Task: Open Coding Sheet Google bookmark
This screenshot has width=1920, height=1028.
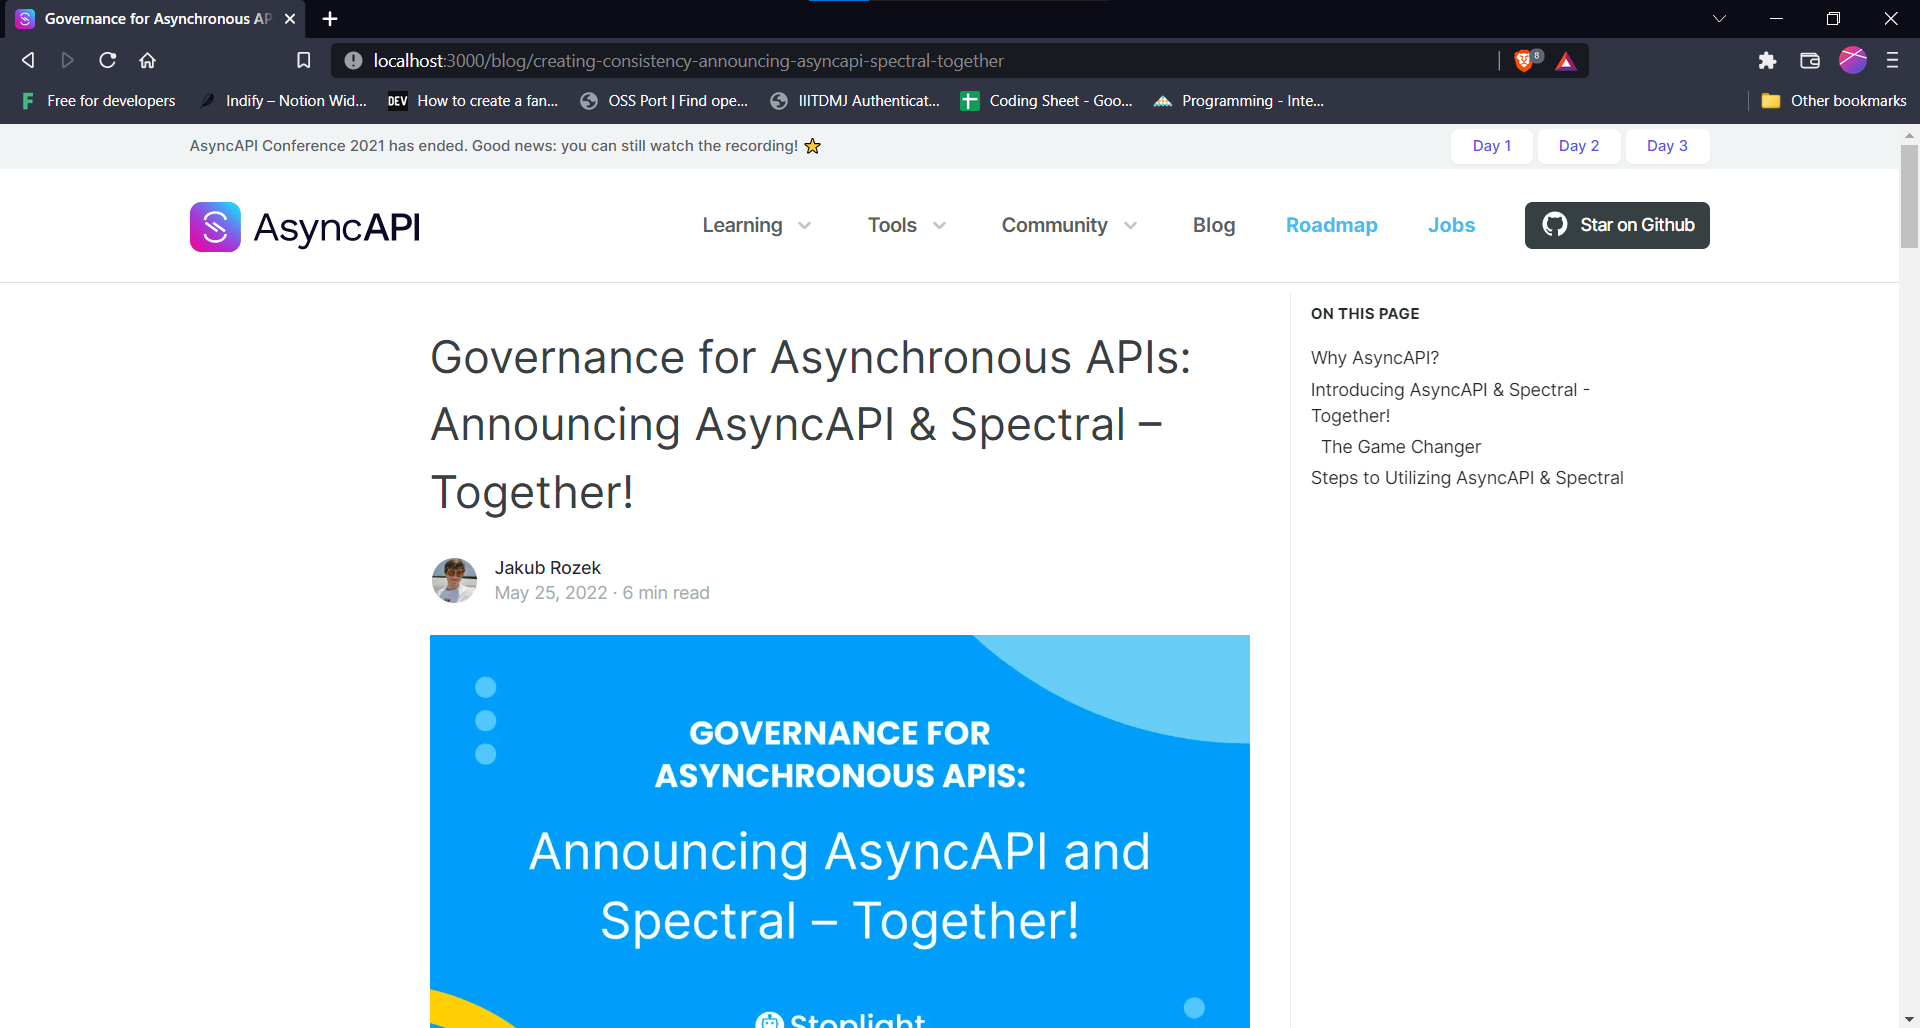Action: (x=1046, y=101)
